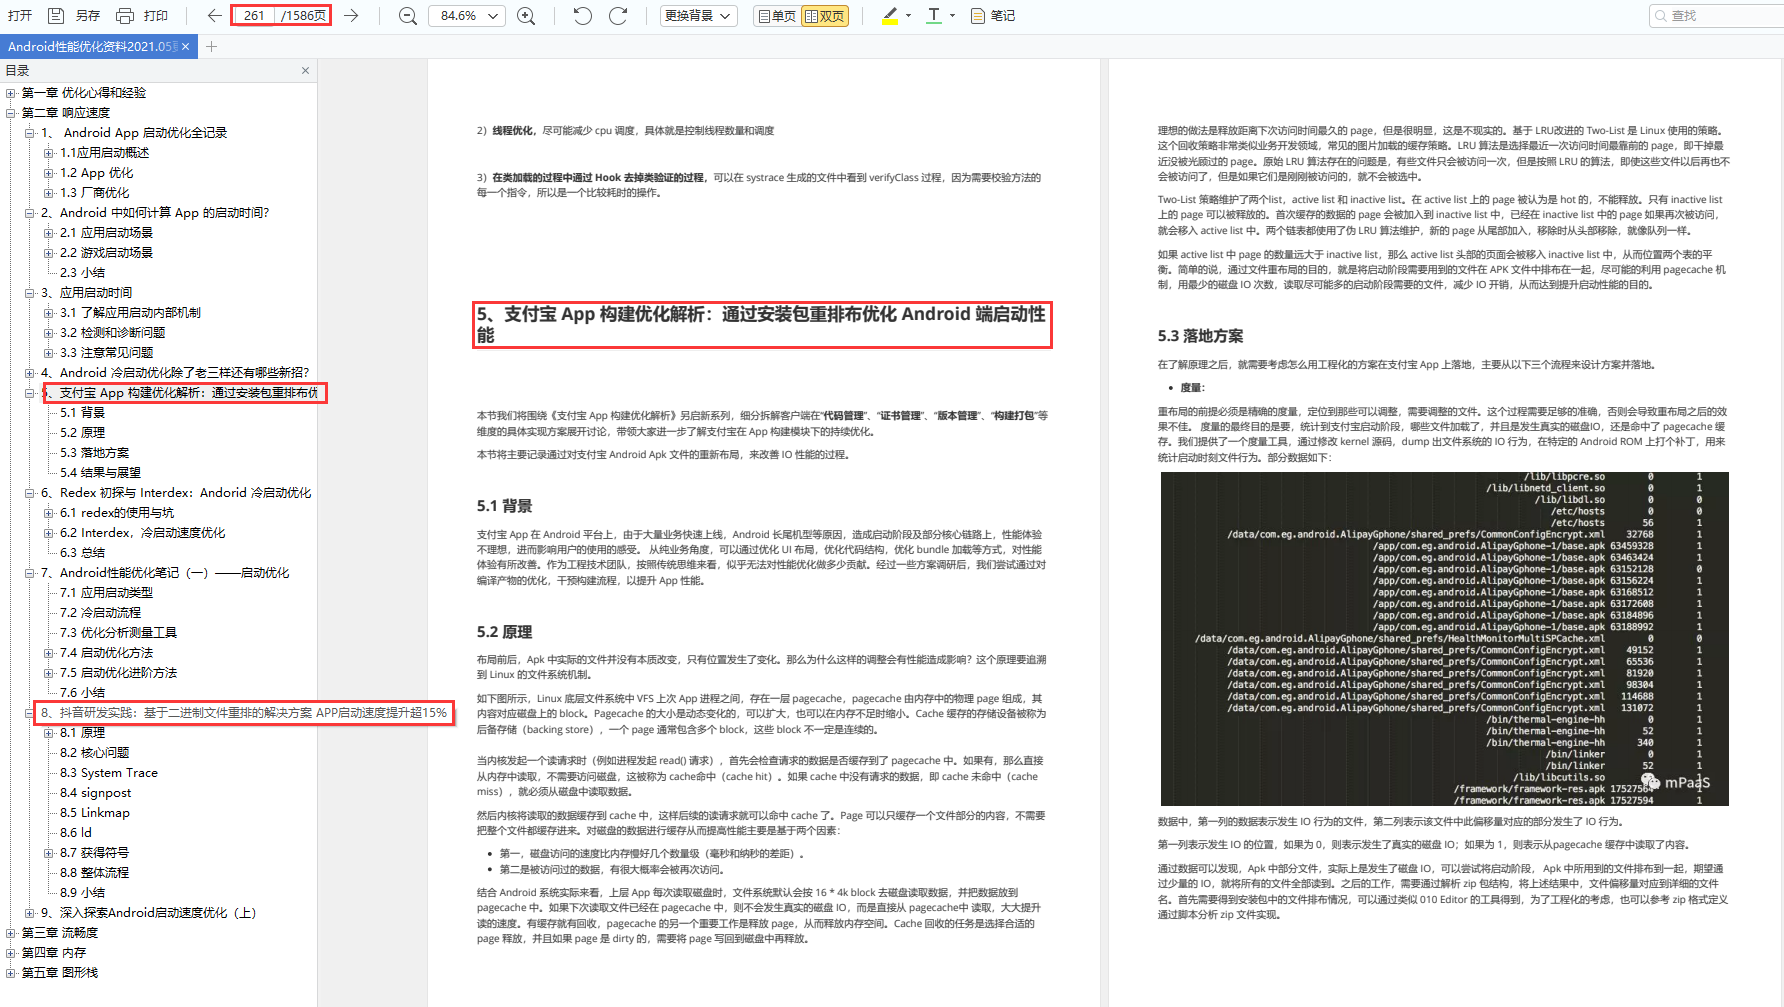Open outline item 7、Android性能优化笔记
This screenshot has height=1007, width=1784.
pyautogui.click(x=165, y=573)
